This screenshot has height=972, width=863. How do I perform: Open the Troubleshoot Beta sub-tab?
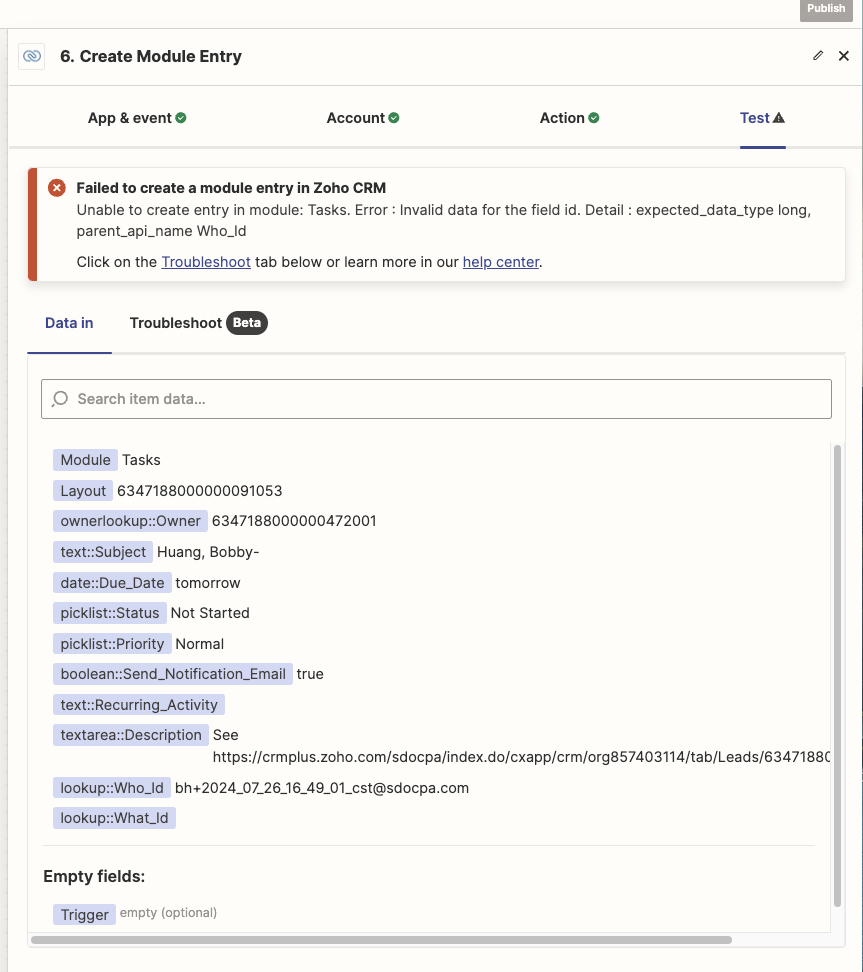pyautogui.click(x=198, y=323)
